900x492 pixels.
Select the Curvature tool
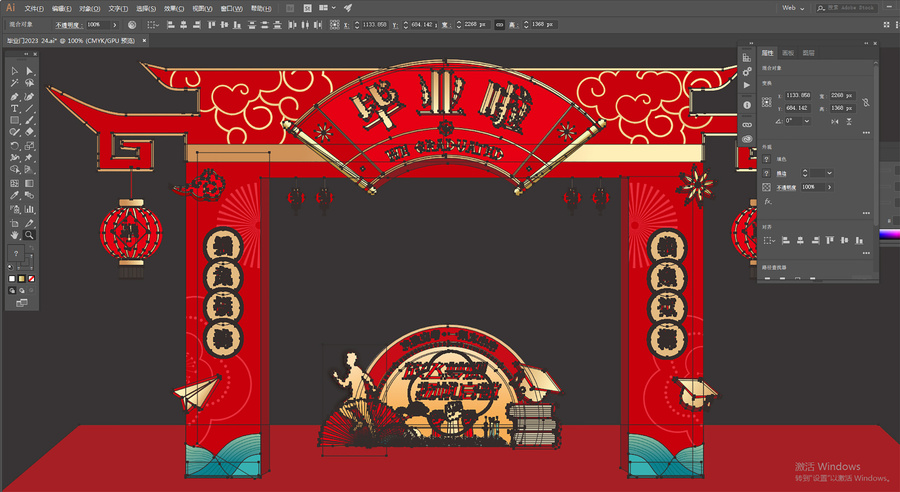point(29,96)
